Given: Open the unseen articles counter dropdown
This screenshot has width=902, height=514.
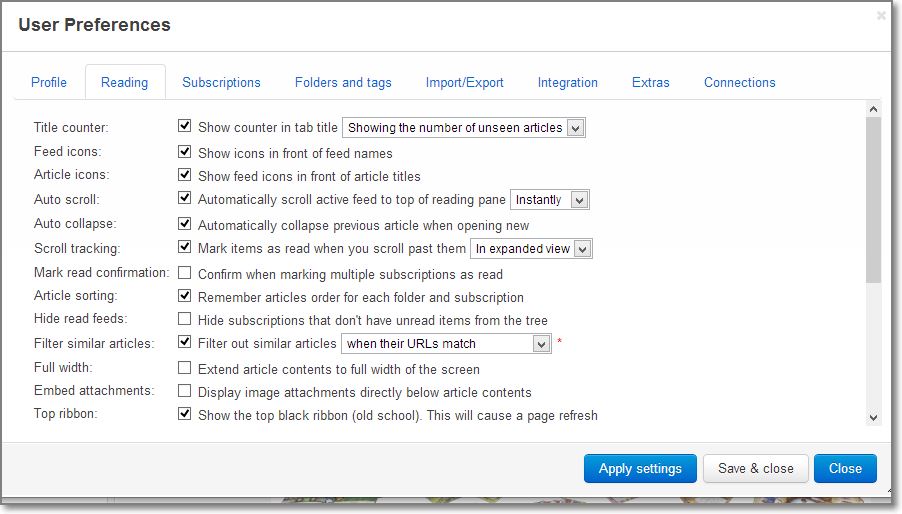Looking at the screenshot, I should point(464,128).
